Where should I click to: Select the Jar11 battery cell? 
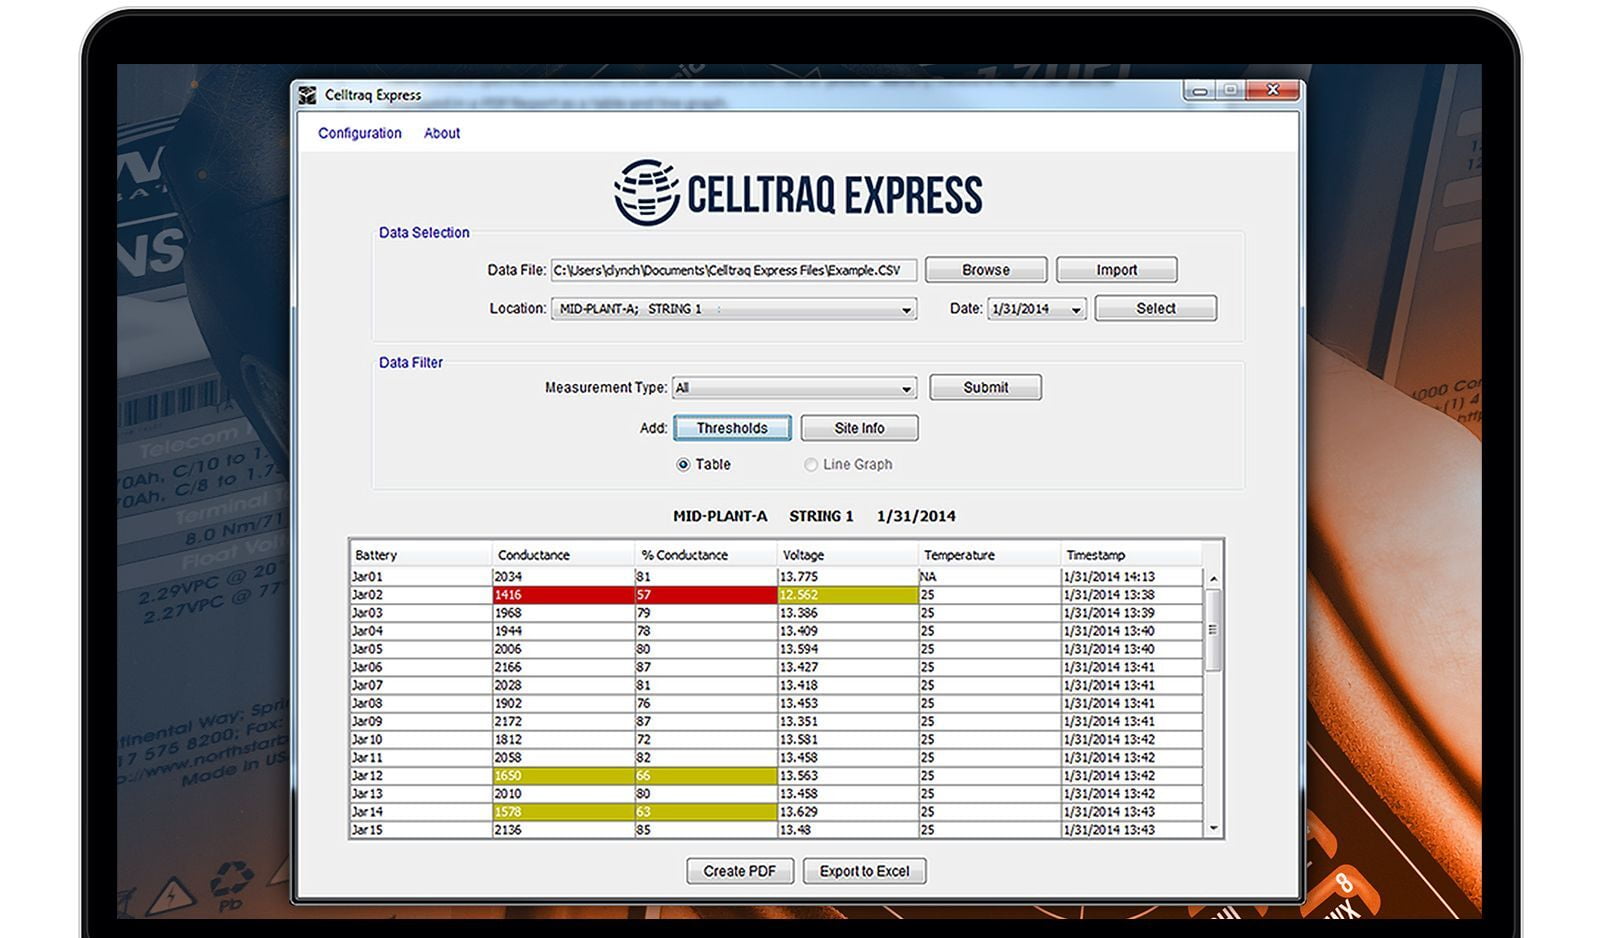coord(421,757)
